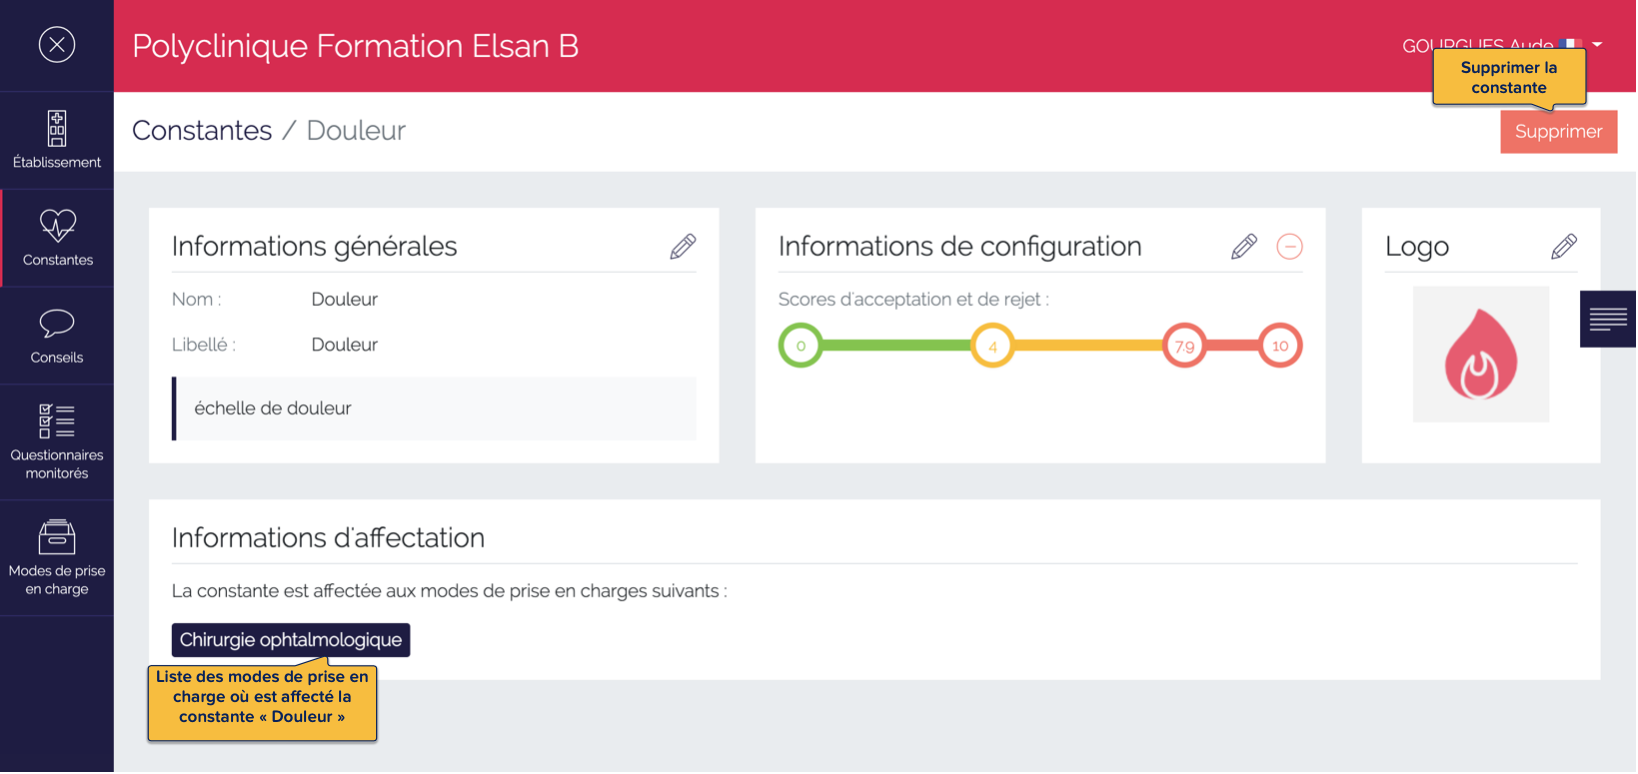Open Modes de prise en charge
The width and height of the screenshot is (1638, 774).
point(57,557)
